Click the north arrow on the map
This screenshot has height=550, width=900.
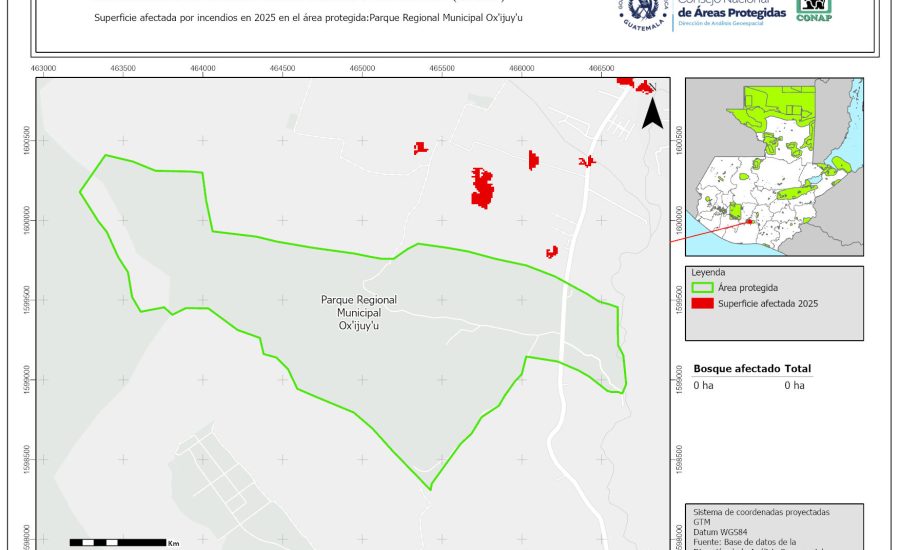[652, 113]
